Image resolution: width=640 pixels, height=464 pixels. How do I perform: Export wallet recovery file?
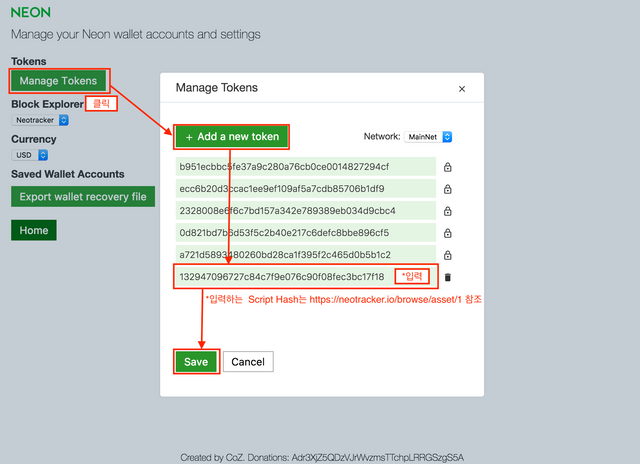tap(83, 197)
